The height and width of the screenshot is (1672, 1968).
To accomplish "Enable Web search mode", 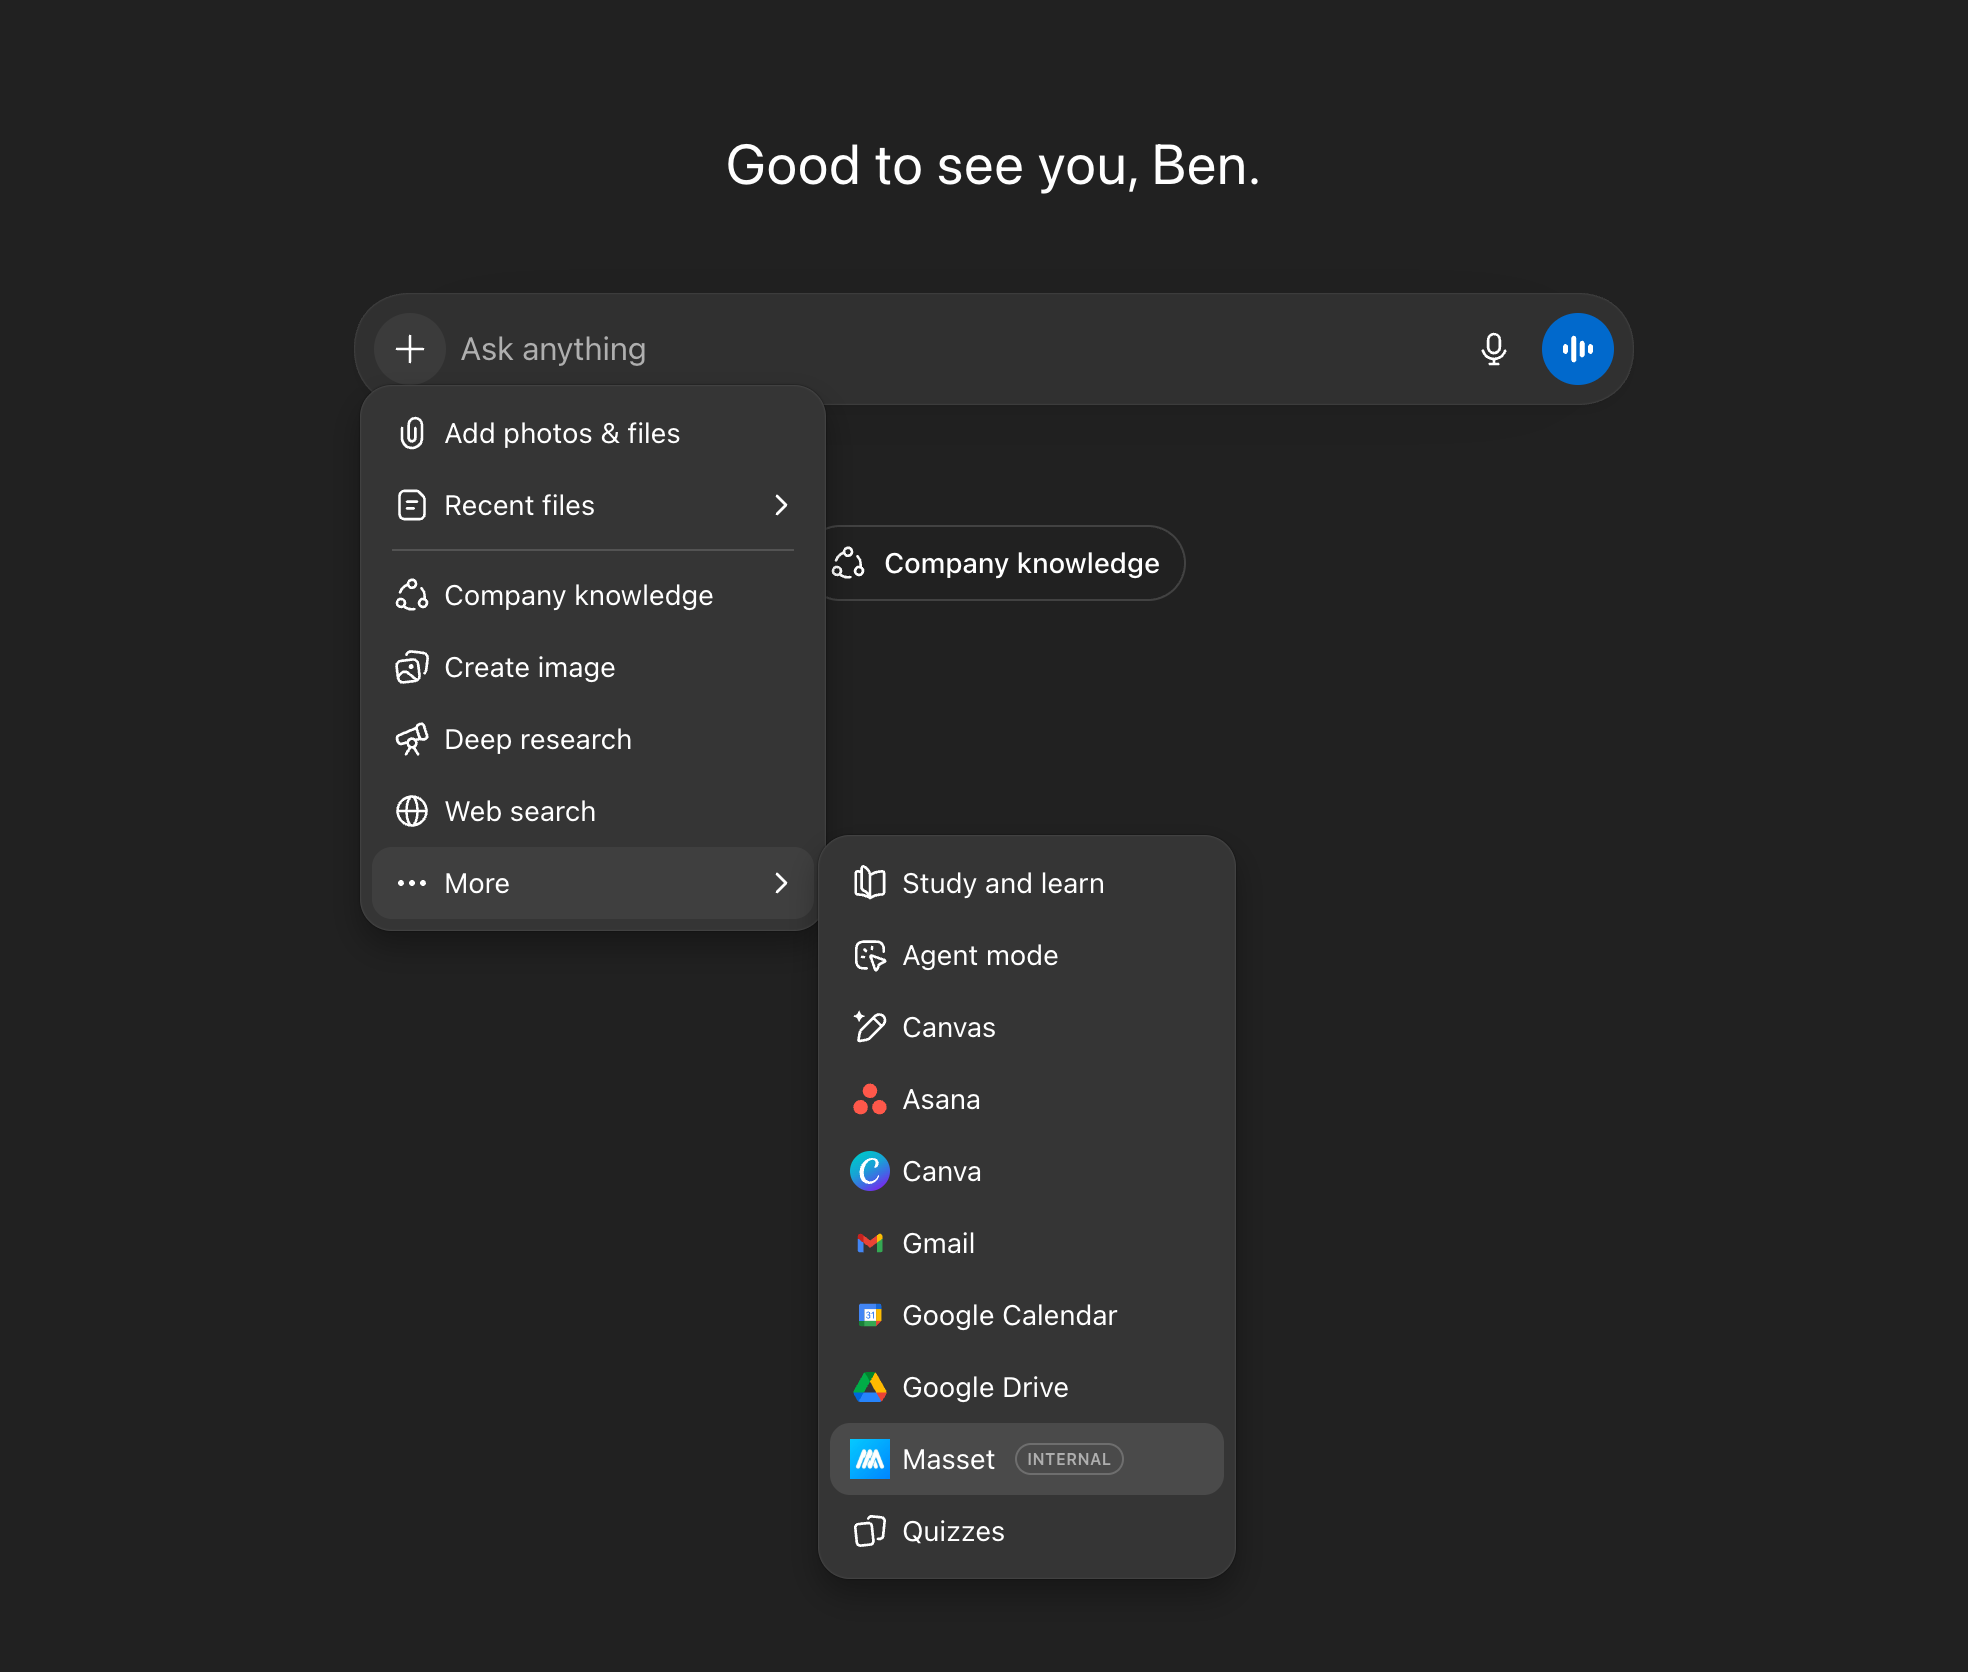I will tap(519, 811).
